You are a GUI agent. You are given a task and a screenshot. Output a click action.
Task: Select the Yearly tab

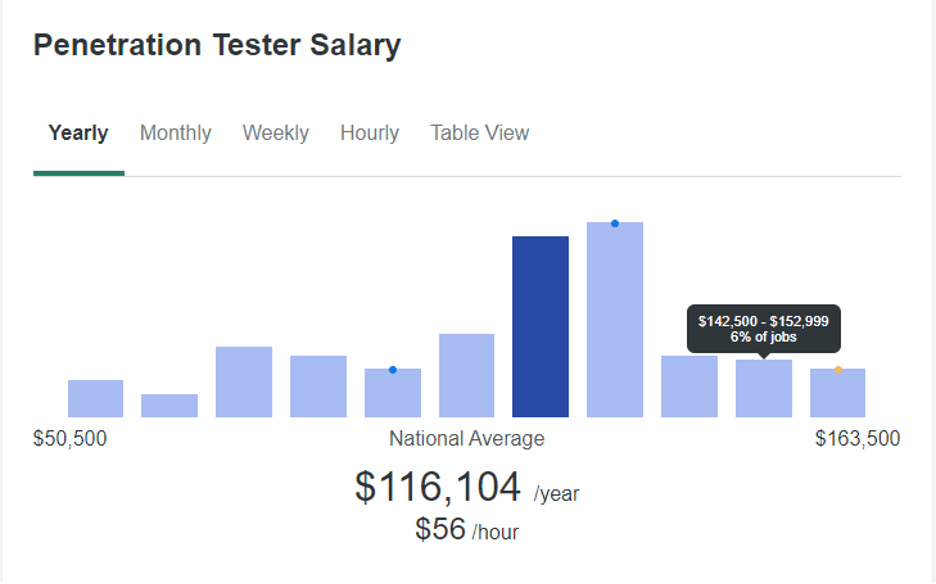pos(78,133)
